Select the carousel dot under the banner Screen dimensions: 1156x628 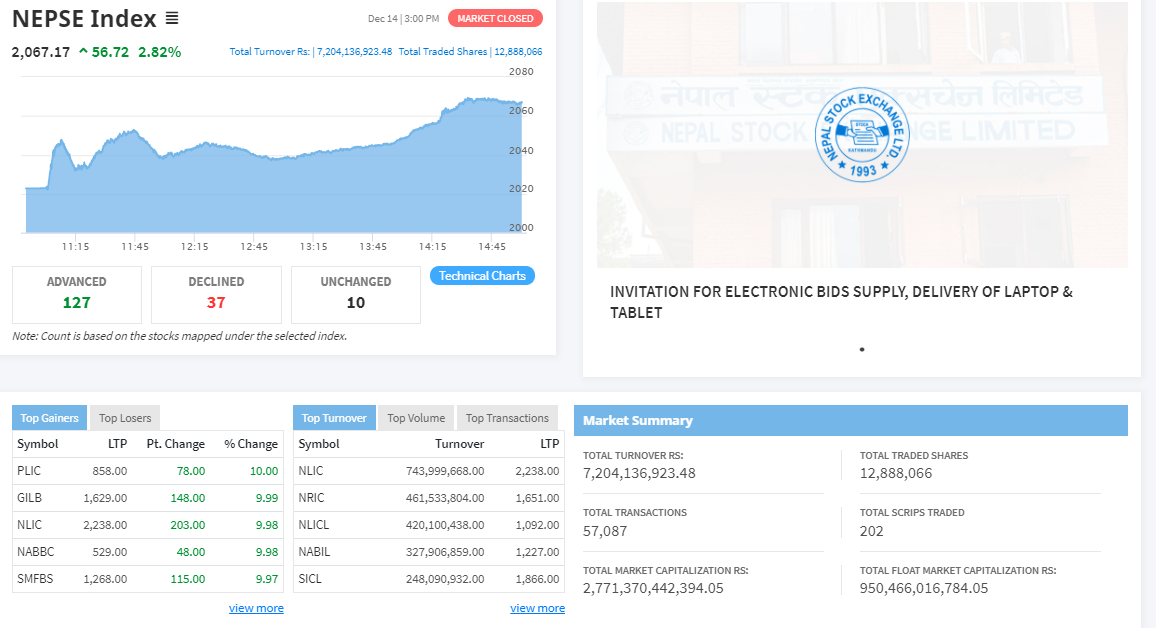tap(862, 349)
